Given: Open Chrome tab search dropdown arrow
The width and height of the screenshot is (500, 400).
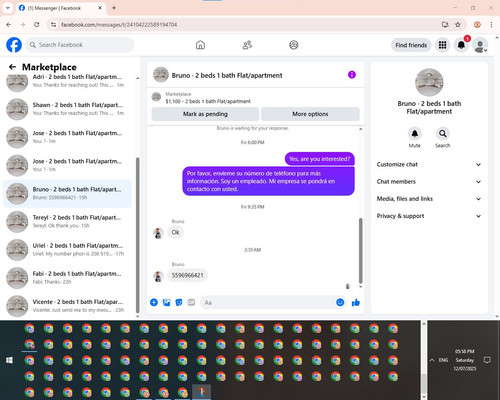Looking at the screenshot, I should click(x=8, y=8).
